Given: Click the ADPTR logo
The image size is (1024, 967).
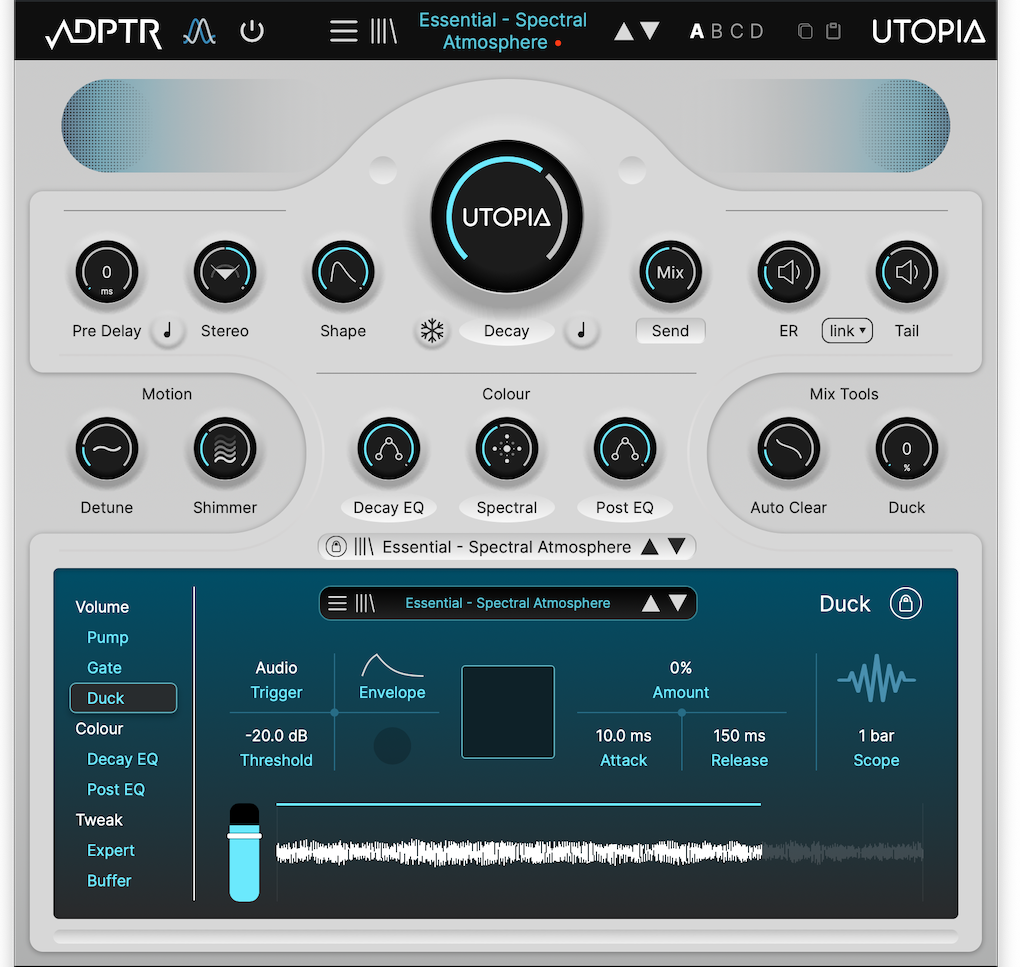Looking at the screenshot, I should [x=103, y=32].
